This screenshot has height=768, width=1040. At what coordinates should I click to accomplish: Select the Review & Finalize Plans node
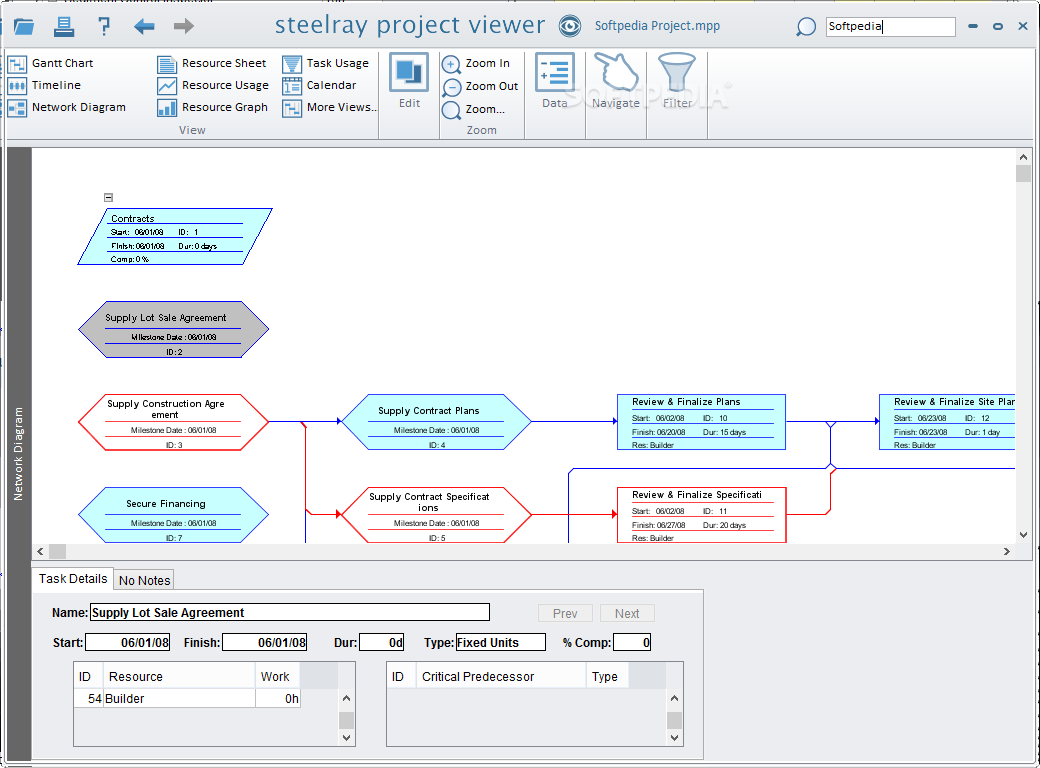point(701,422)
